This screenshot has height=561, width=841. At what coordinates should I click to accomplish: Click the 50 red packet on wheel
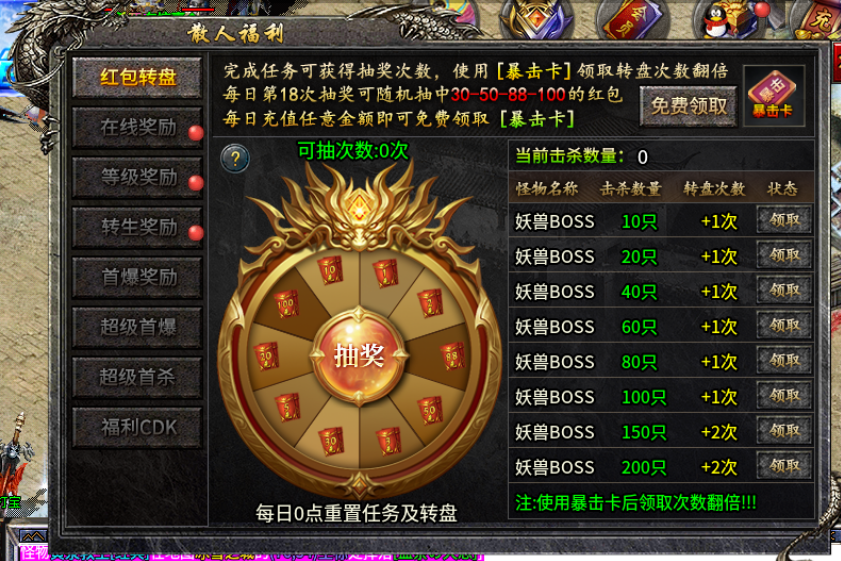click(430, 410)
